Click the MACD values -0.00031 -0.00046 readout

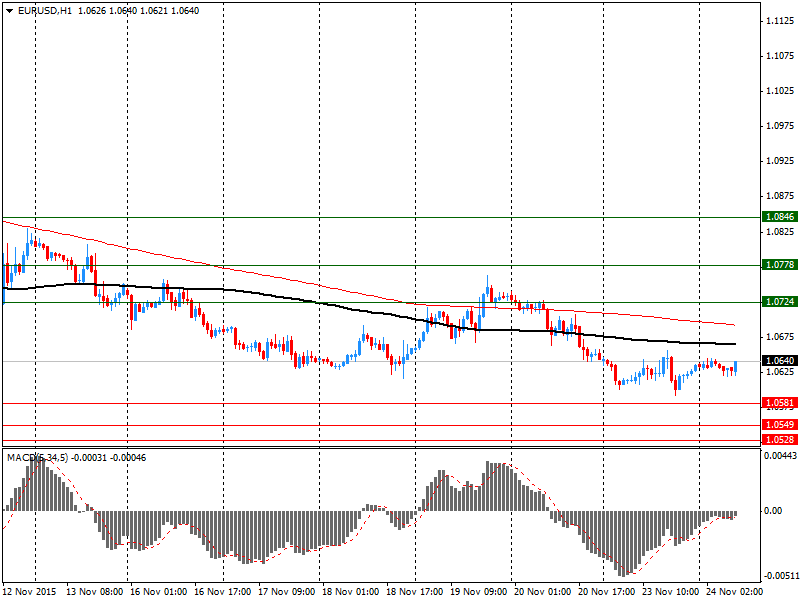tap(108, 458)
